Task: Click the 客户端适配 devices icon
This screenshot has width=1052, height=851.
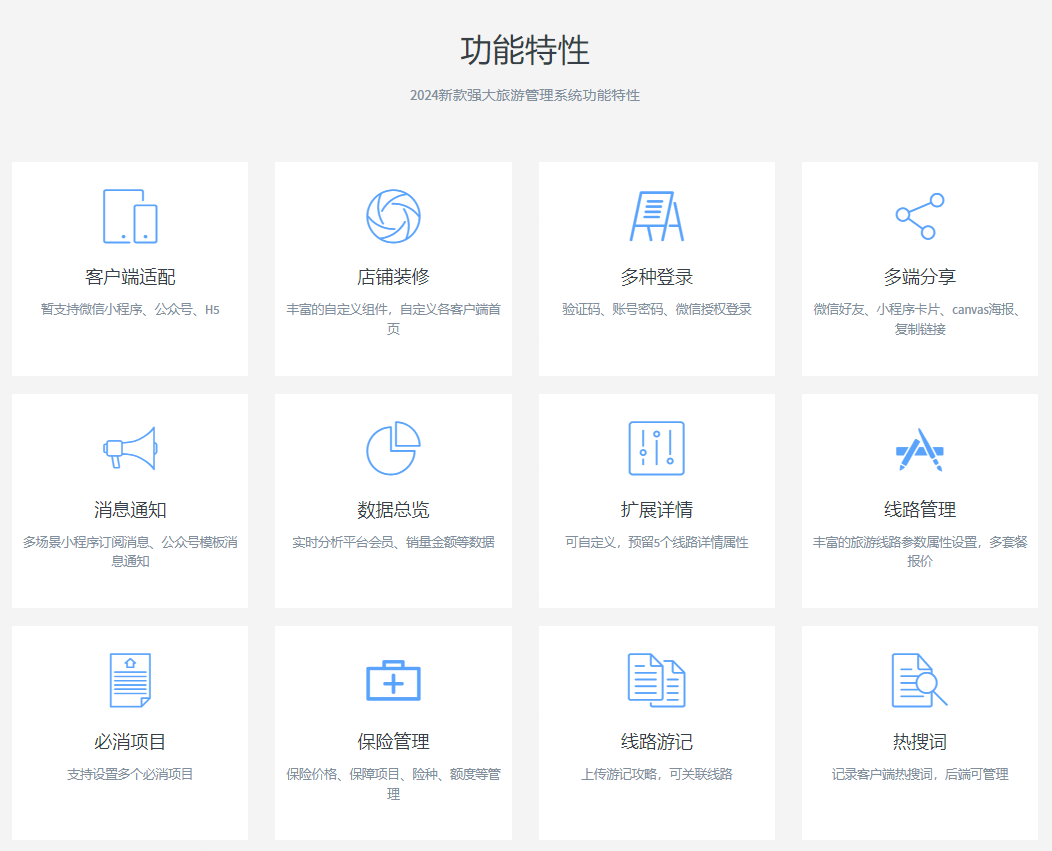Action: coord(130,216)
